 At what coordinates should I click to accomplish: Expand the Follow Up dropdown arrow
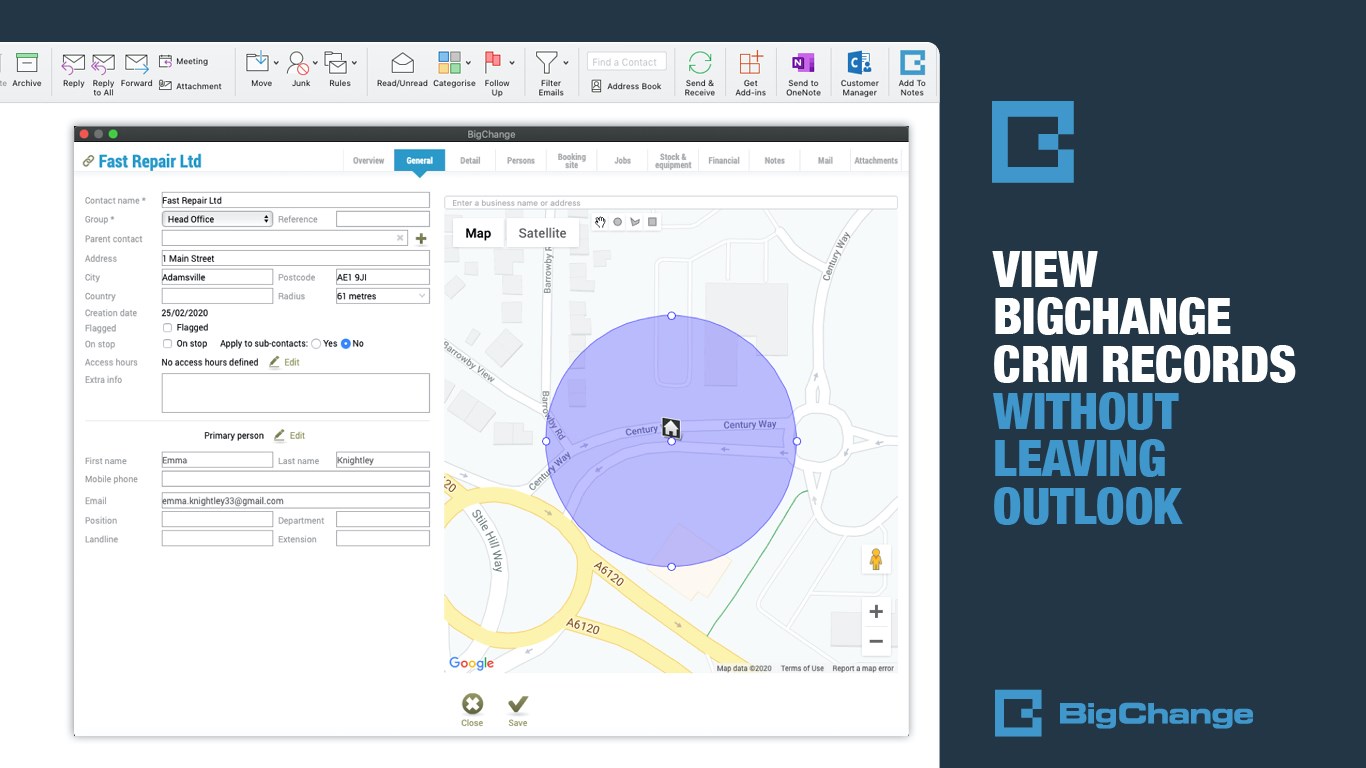(512, 62)
